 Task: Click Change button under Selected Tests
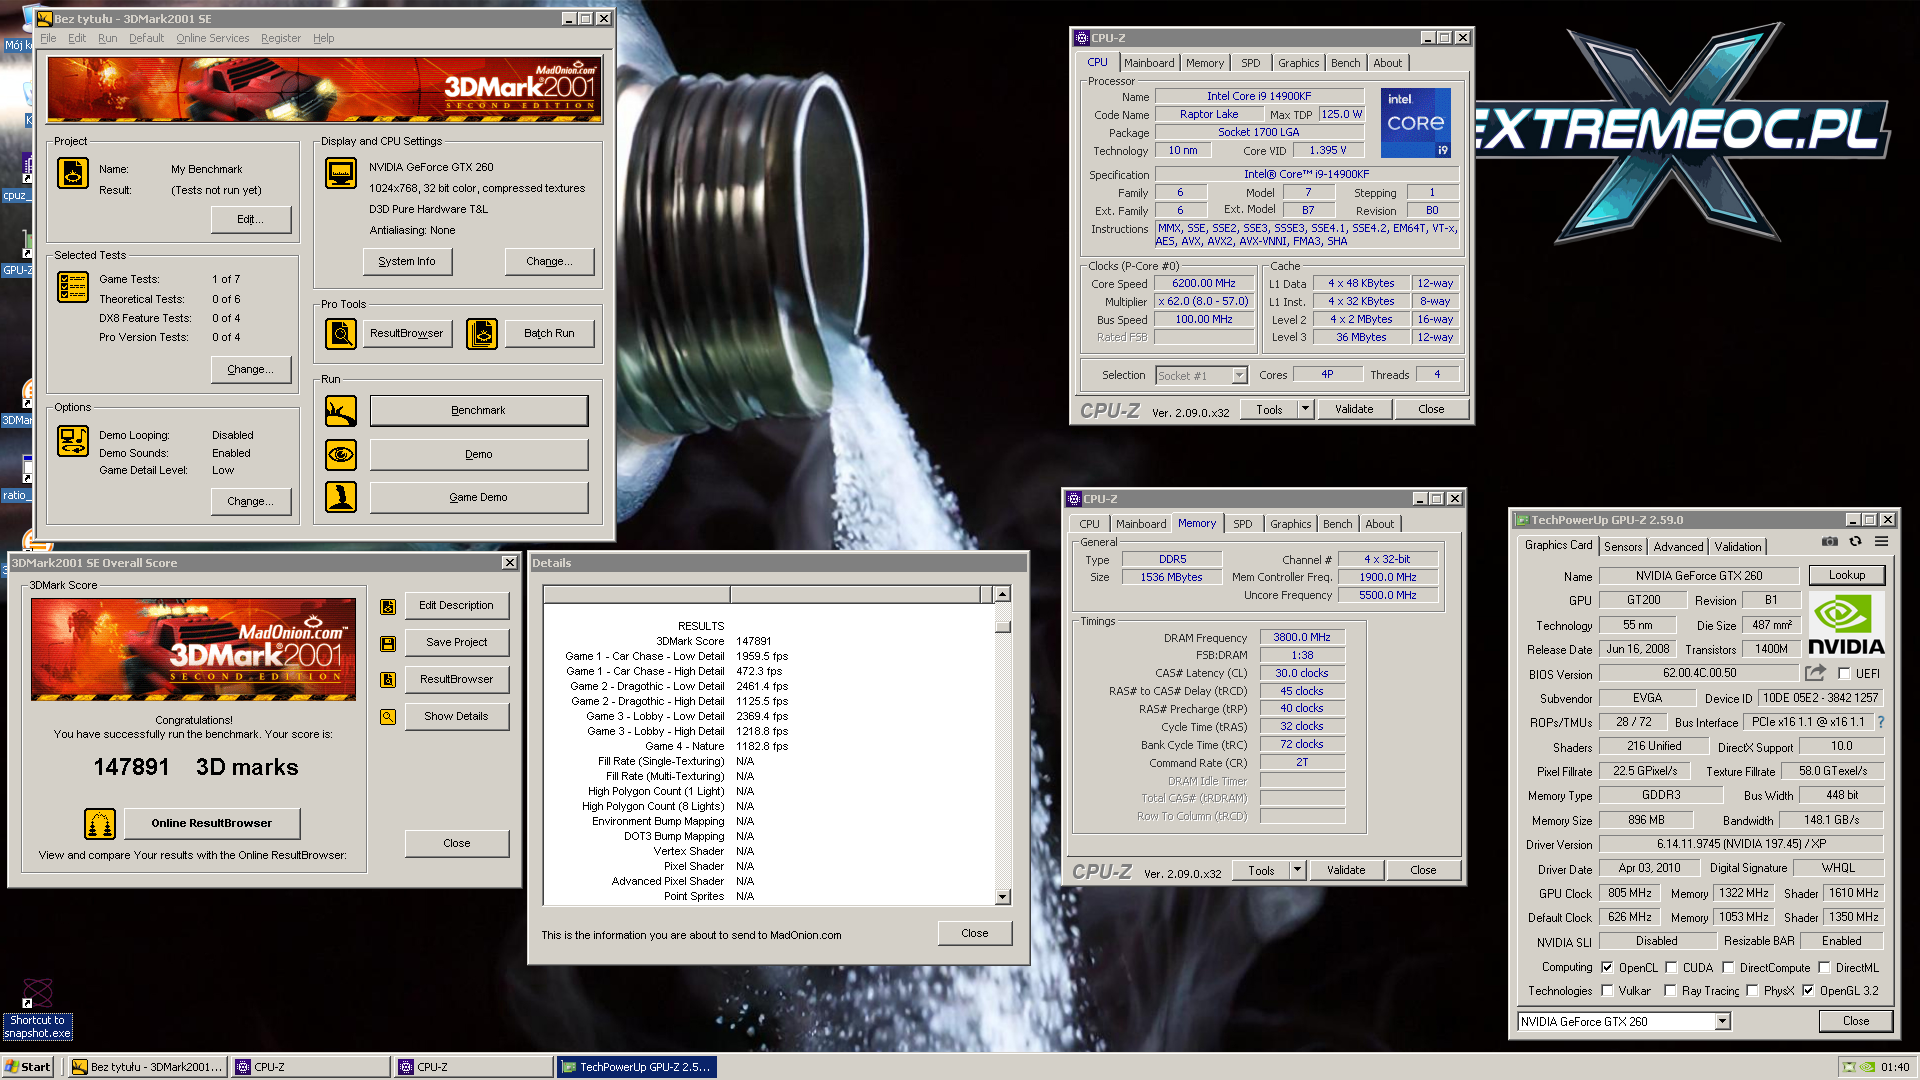point(251,369)
